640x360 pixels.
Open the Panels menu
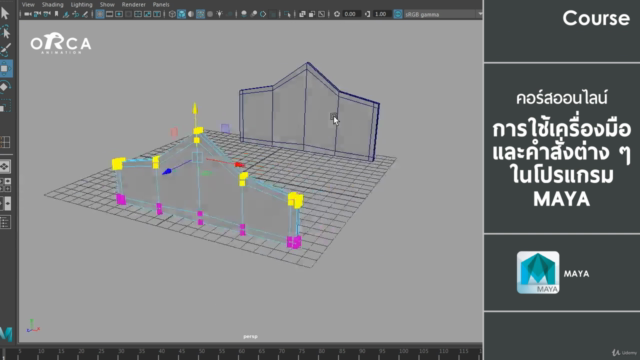[161, 4]
